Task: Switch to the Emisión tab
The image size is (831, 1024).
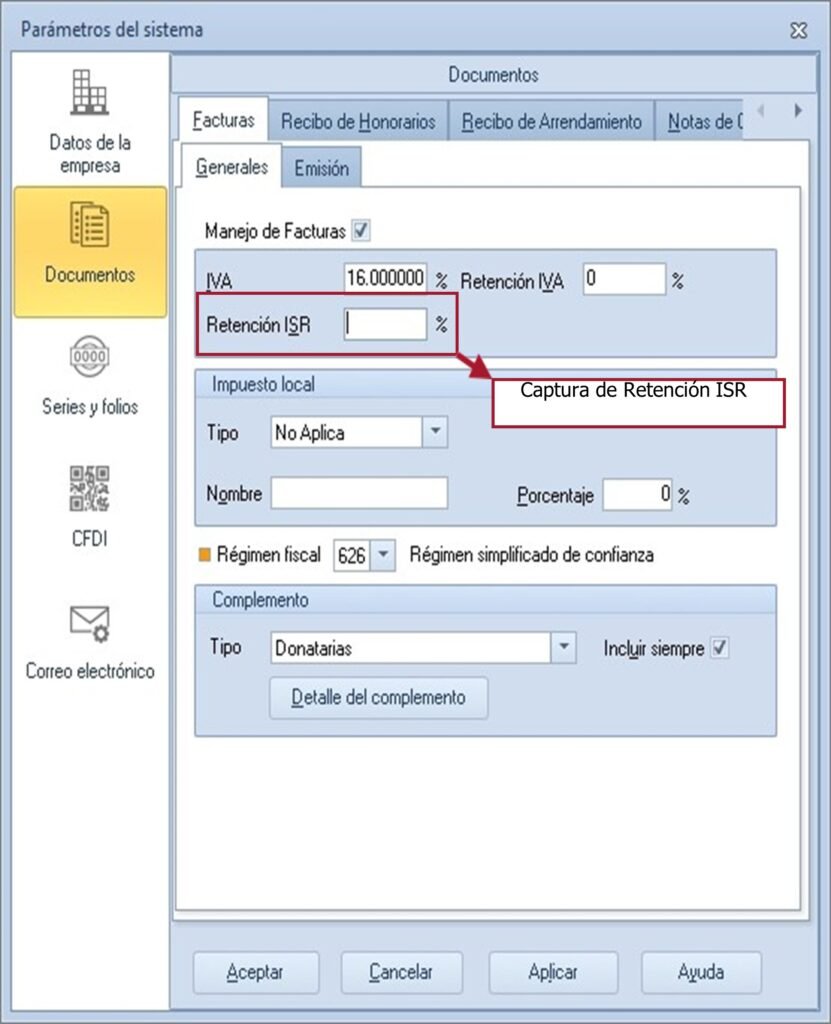Action: [x=321, y=168]
